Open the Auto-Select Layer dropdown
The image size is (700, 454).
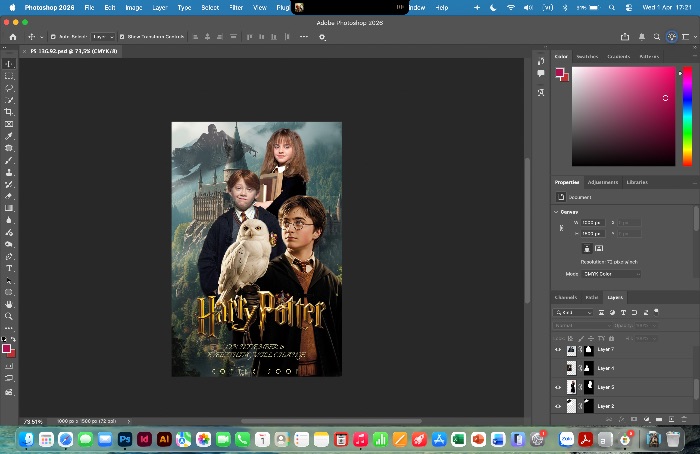tap(103, 37)
